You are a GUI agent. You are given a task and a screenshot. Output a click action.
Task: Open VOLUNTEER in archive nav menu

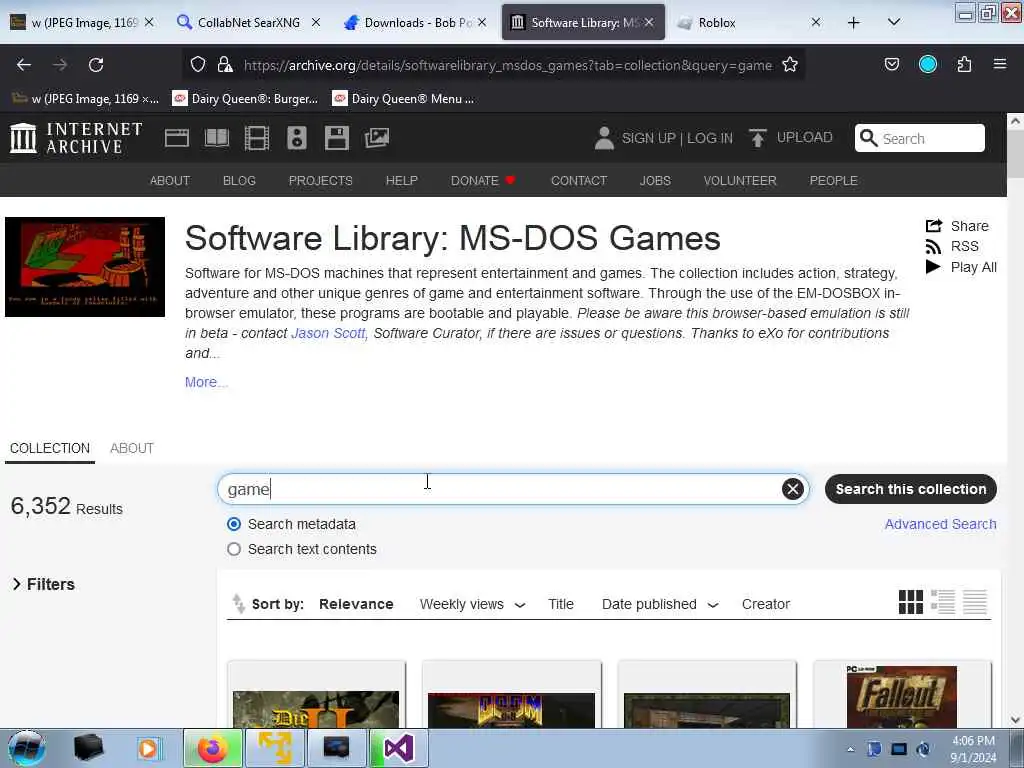click(x=740, y=180)
